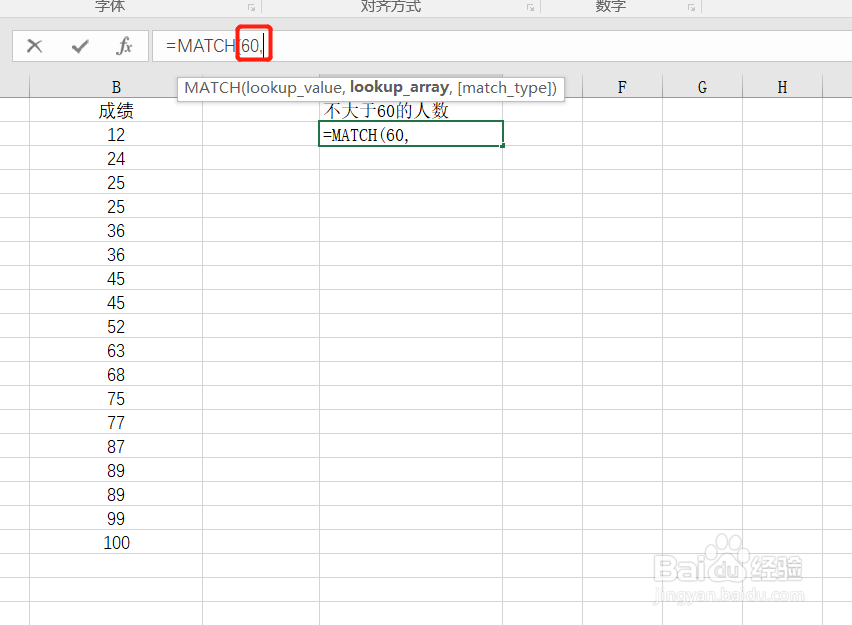The width and height of the screenshot is (852, 625).
Task: Select column B header
Action: pos(116,87)
